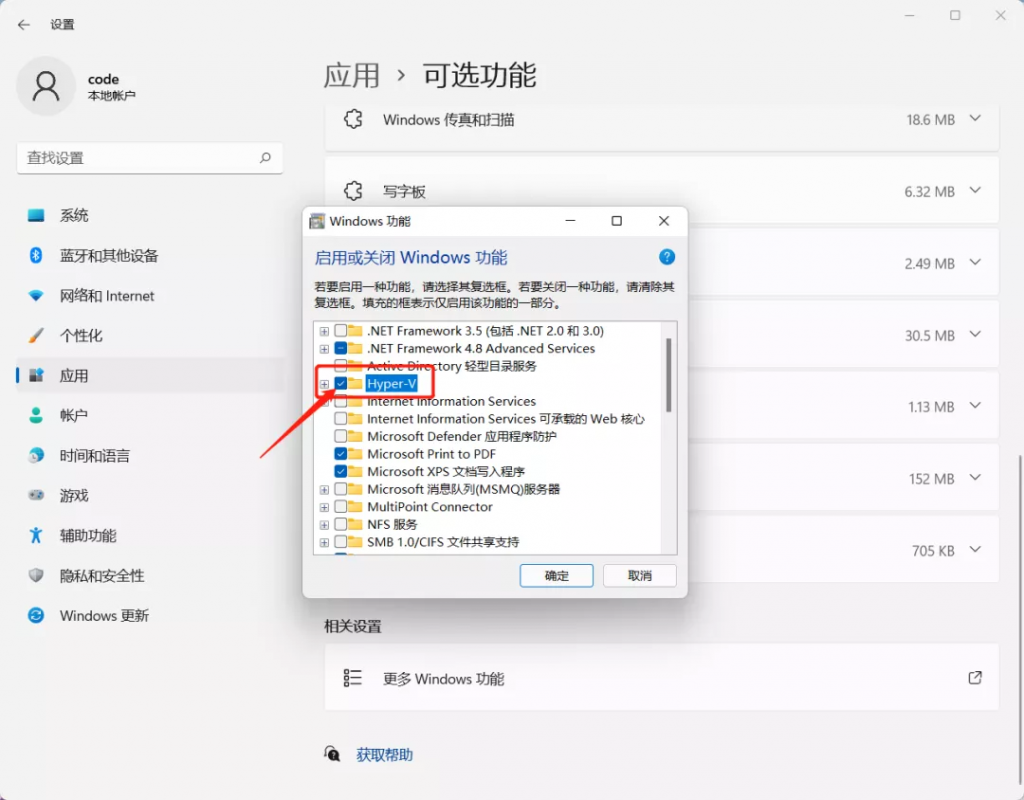The height and width of the screenshot is (800, 1024).
Task: Expand .NET Framework 4.8 Advanced Services node
Action: coord(324,349)
